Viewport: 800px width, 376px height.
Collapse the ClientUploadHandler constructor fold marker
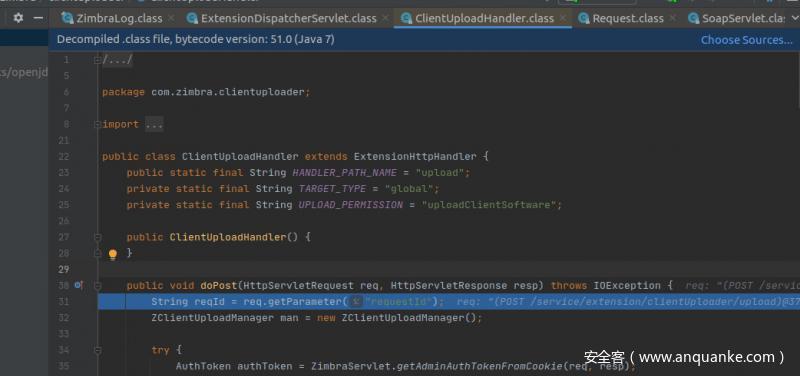click(97, 237)
